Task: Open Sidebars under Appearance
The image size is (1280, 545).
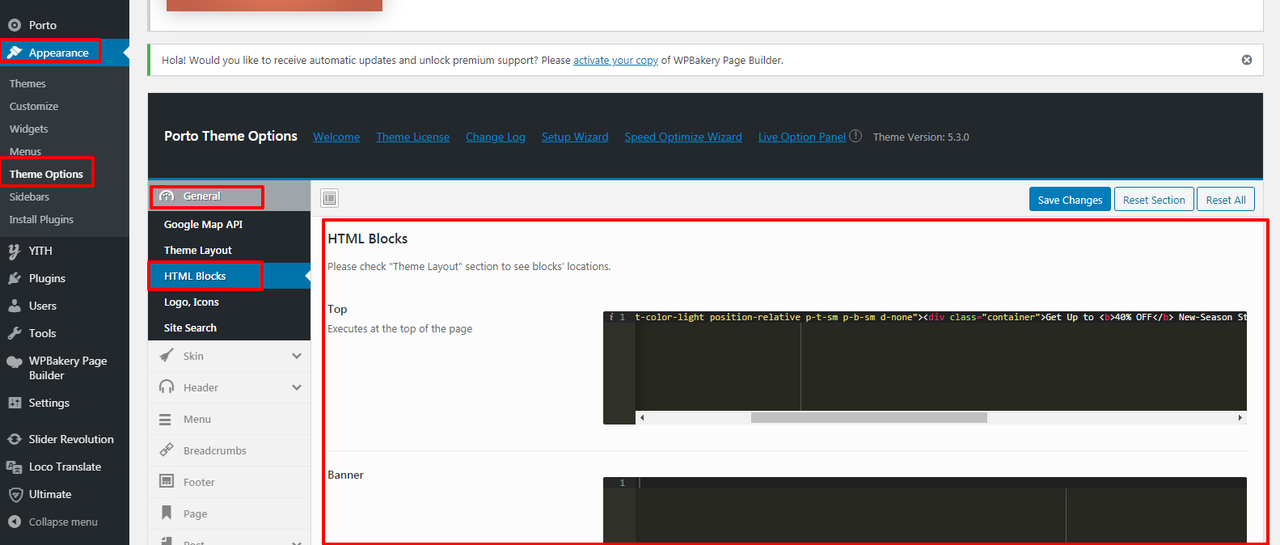Action: pyautogui.click(x=29, y=197)
